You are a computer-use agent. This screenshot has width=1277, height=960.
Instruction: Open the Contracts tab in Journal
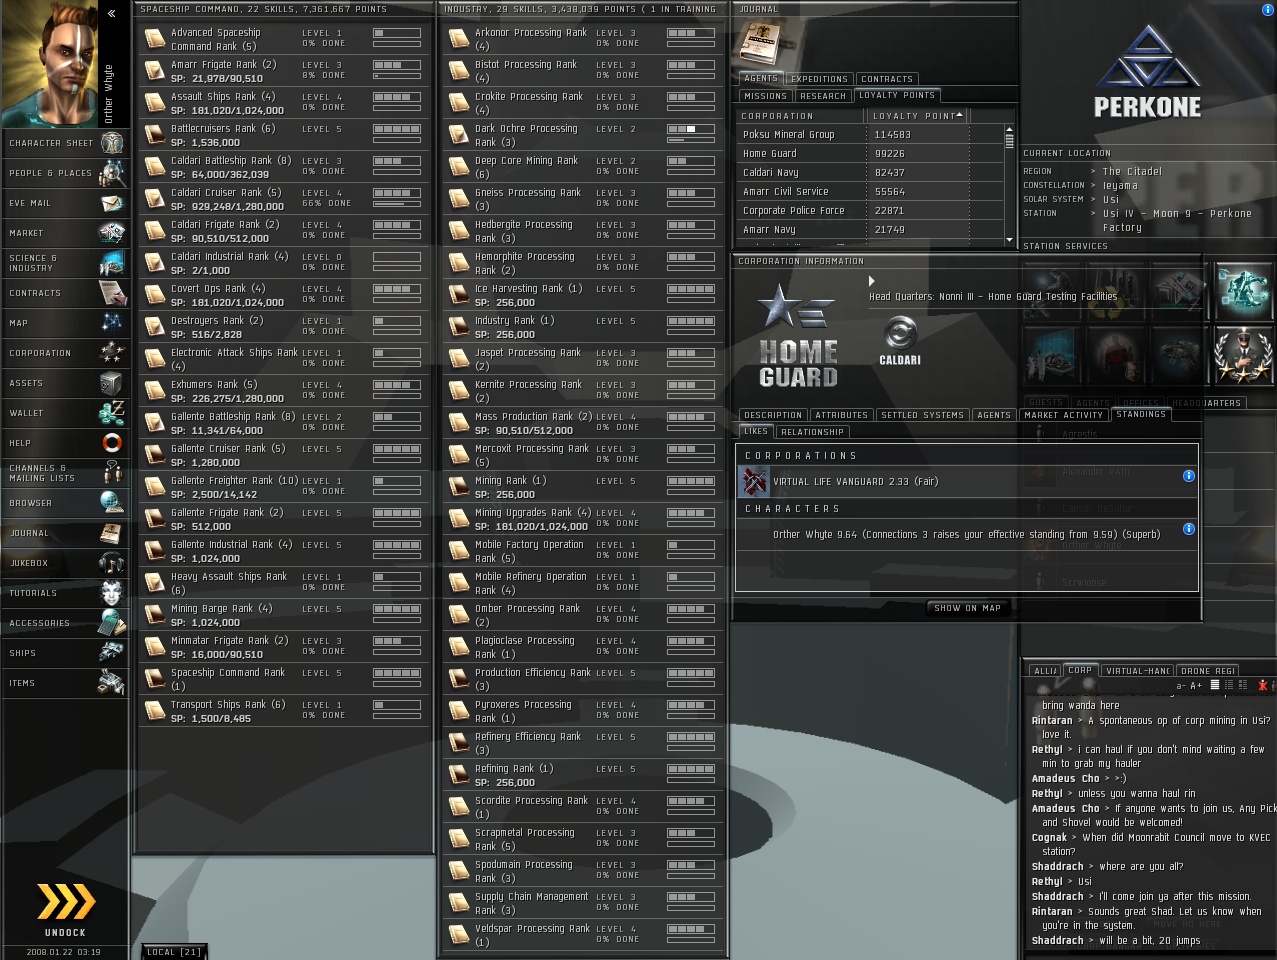pos(887,78)
